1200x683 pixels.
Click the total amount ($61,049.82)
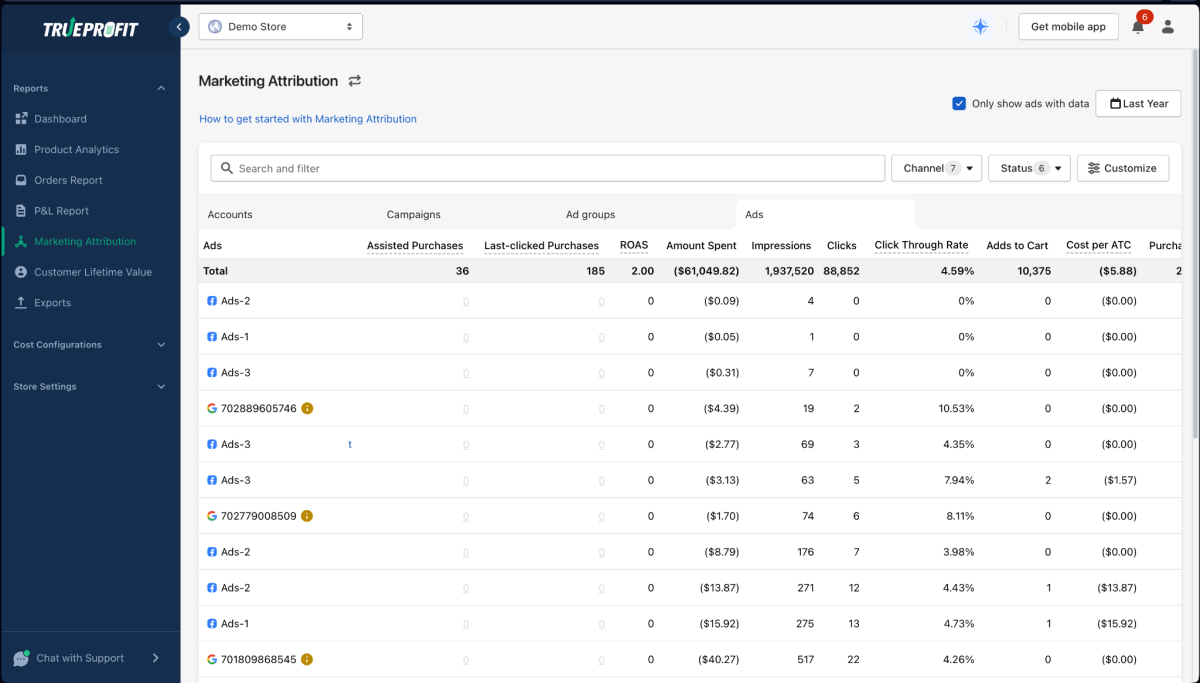pyautogui.click(x=706, y=271)
